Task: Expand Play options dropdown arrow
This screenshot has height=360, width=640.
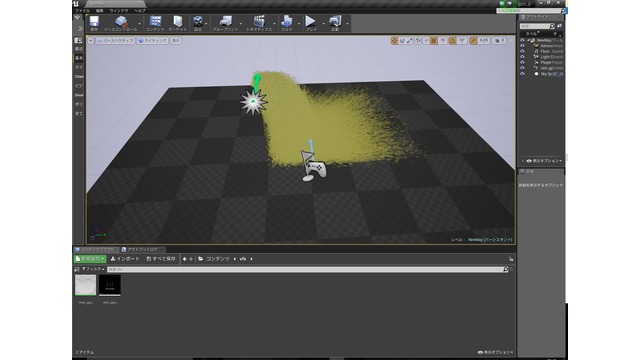Action: coord(323,24)
